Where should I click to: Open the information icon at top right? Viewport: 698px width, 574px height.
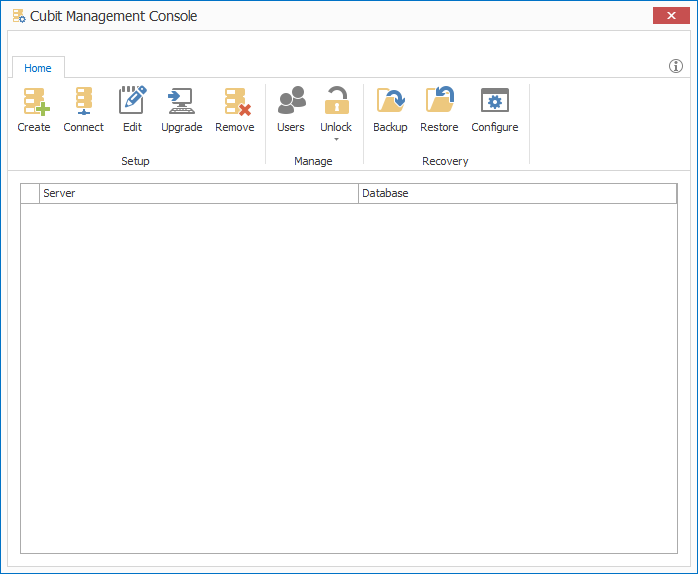pos(675,66)
